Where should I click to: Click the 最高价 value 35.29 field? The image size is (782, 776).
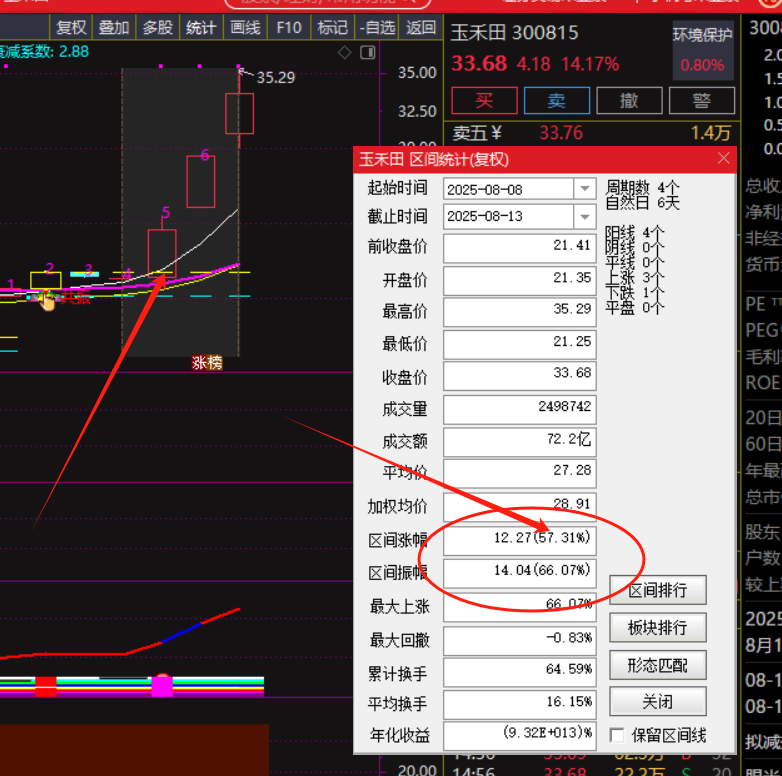(520, 312)
